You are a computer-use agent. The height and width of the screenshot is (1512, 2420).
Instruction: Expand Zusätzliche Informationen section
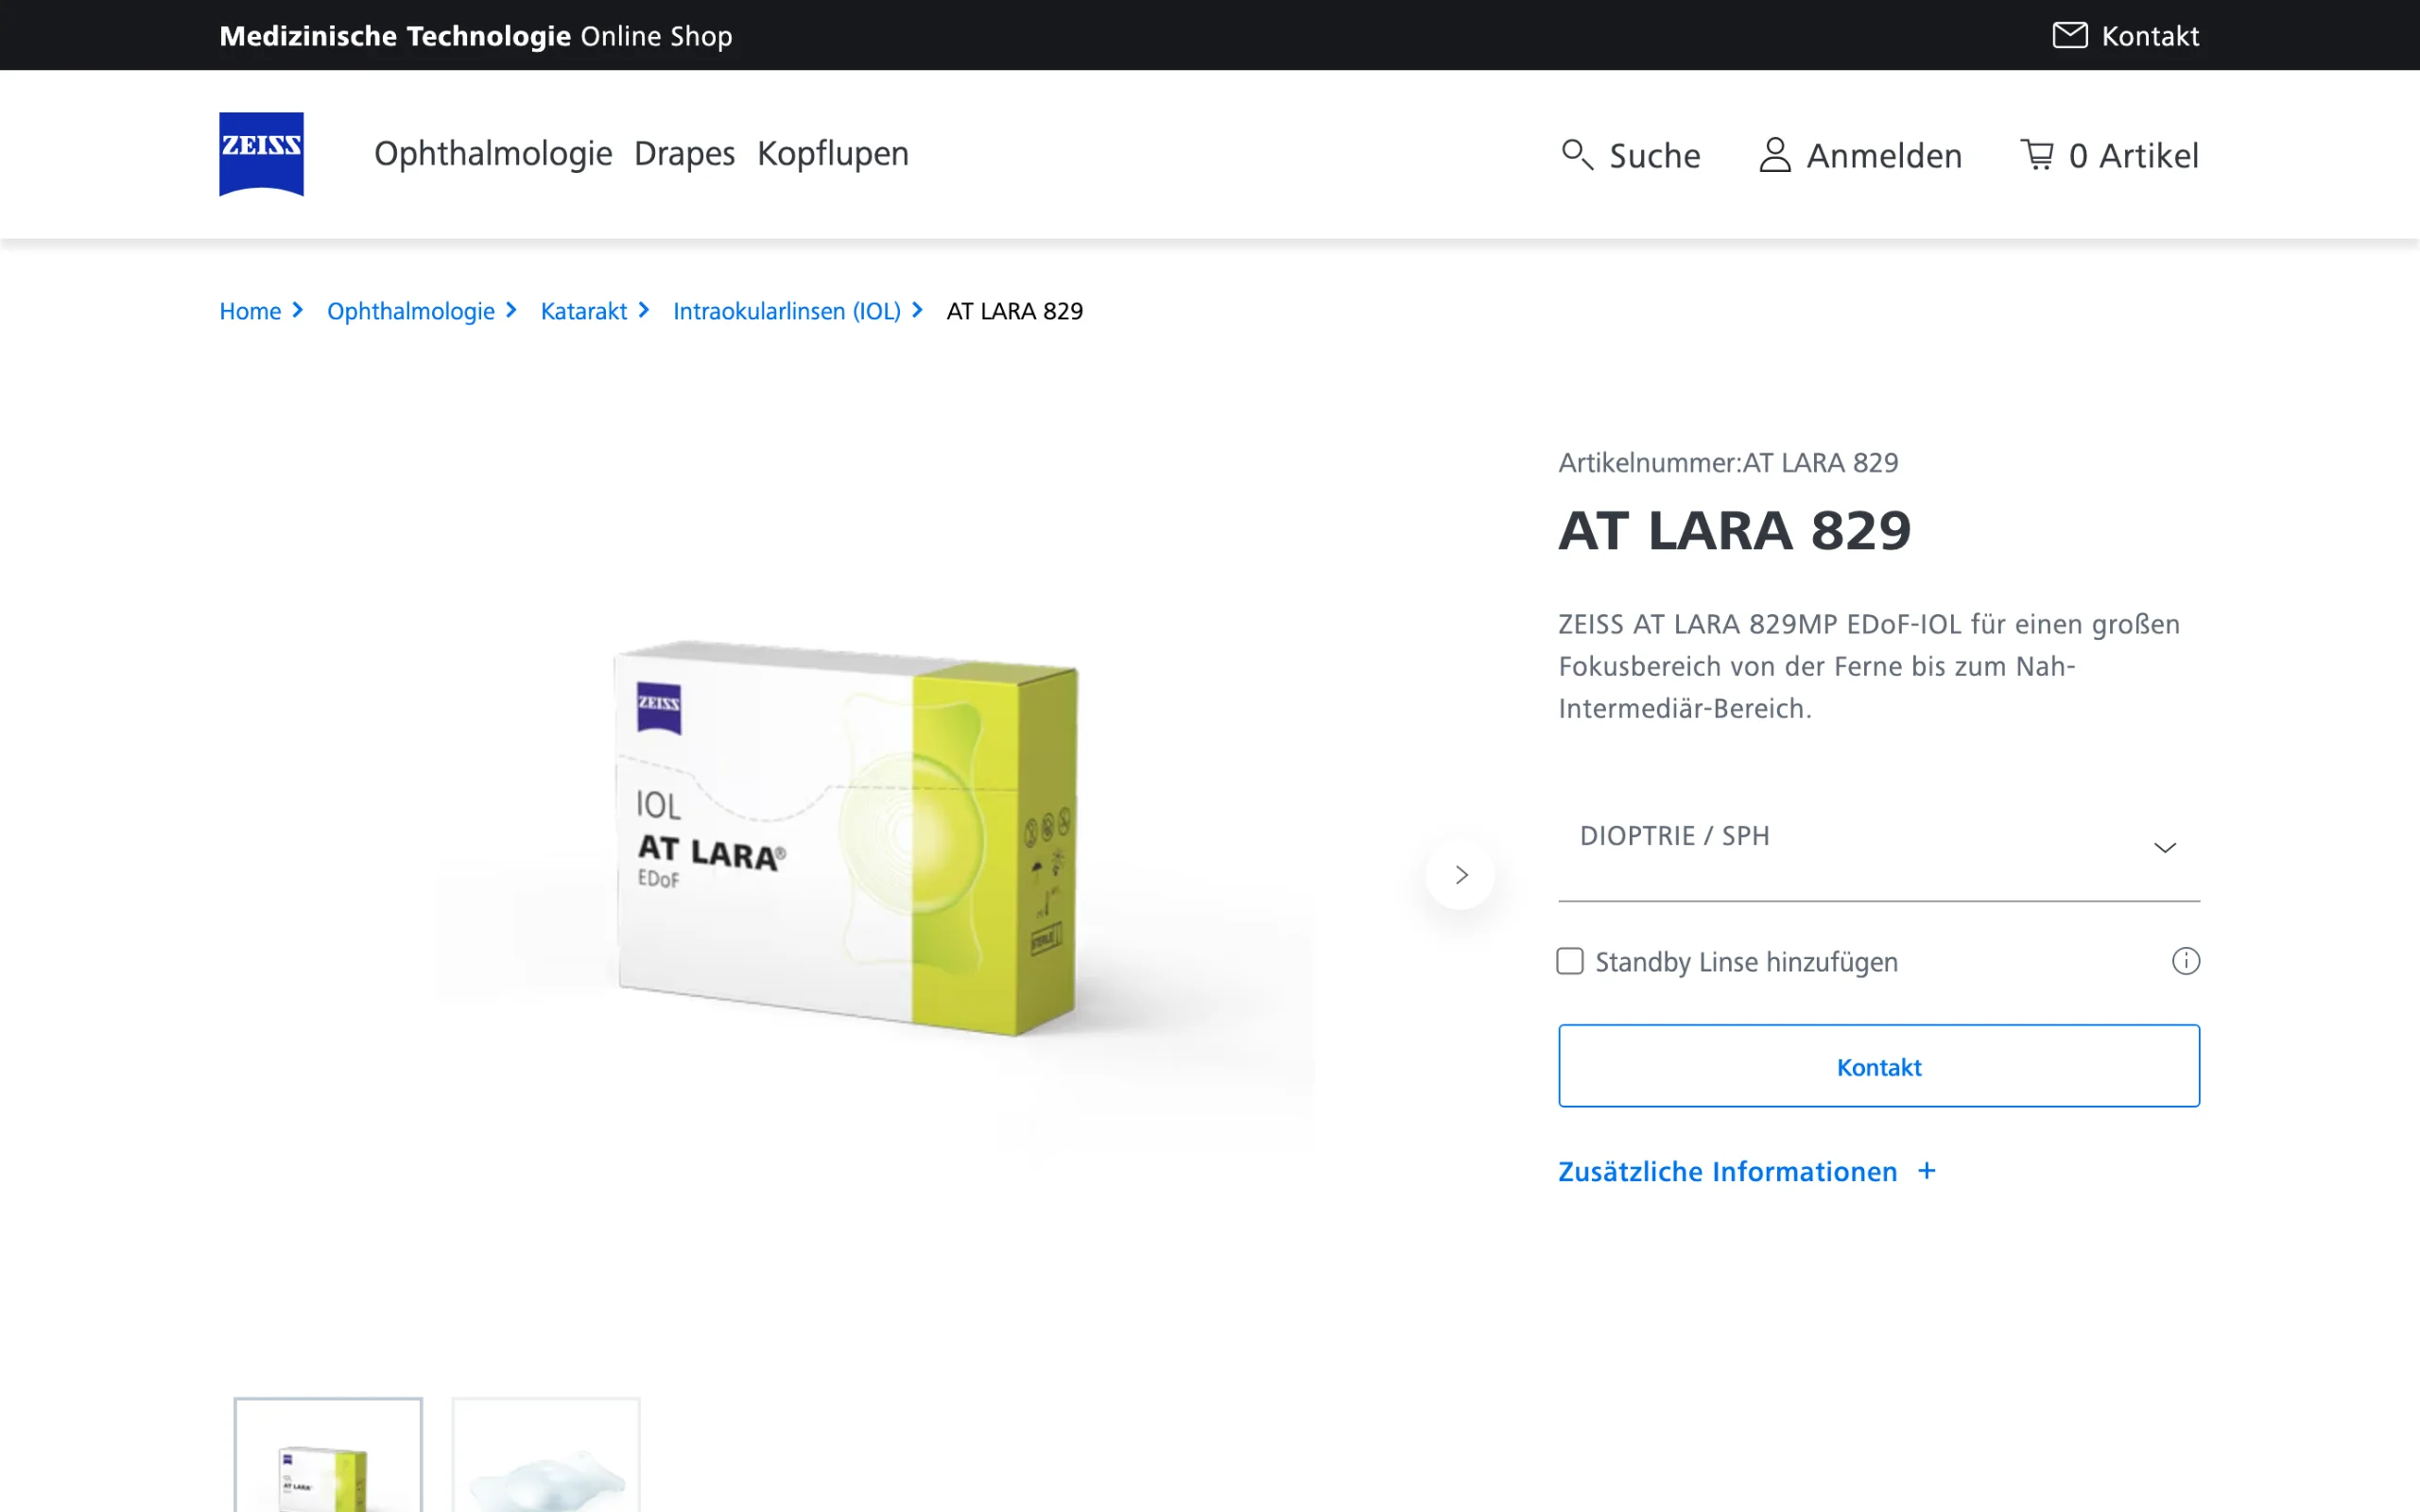[1747, 1171]
